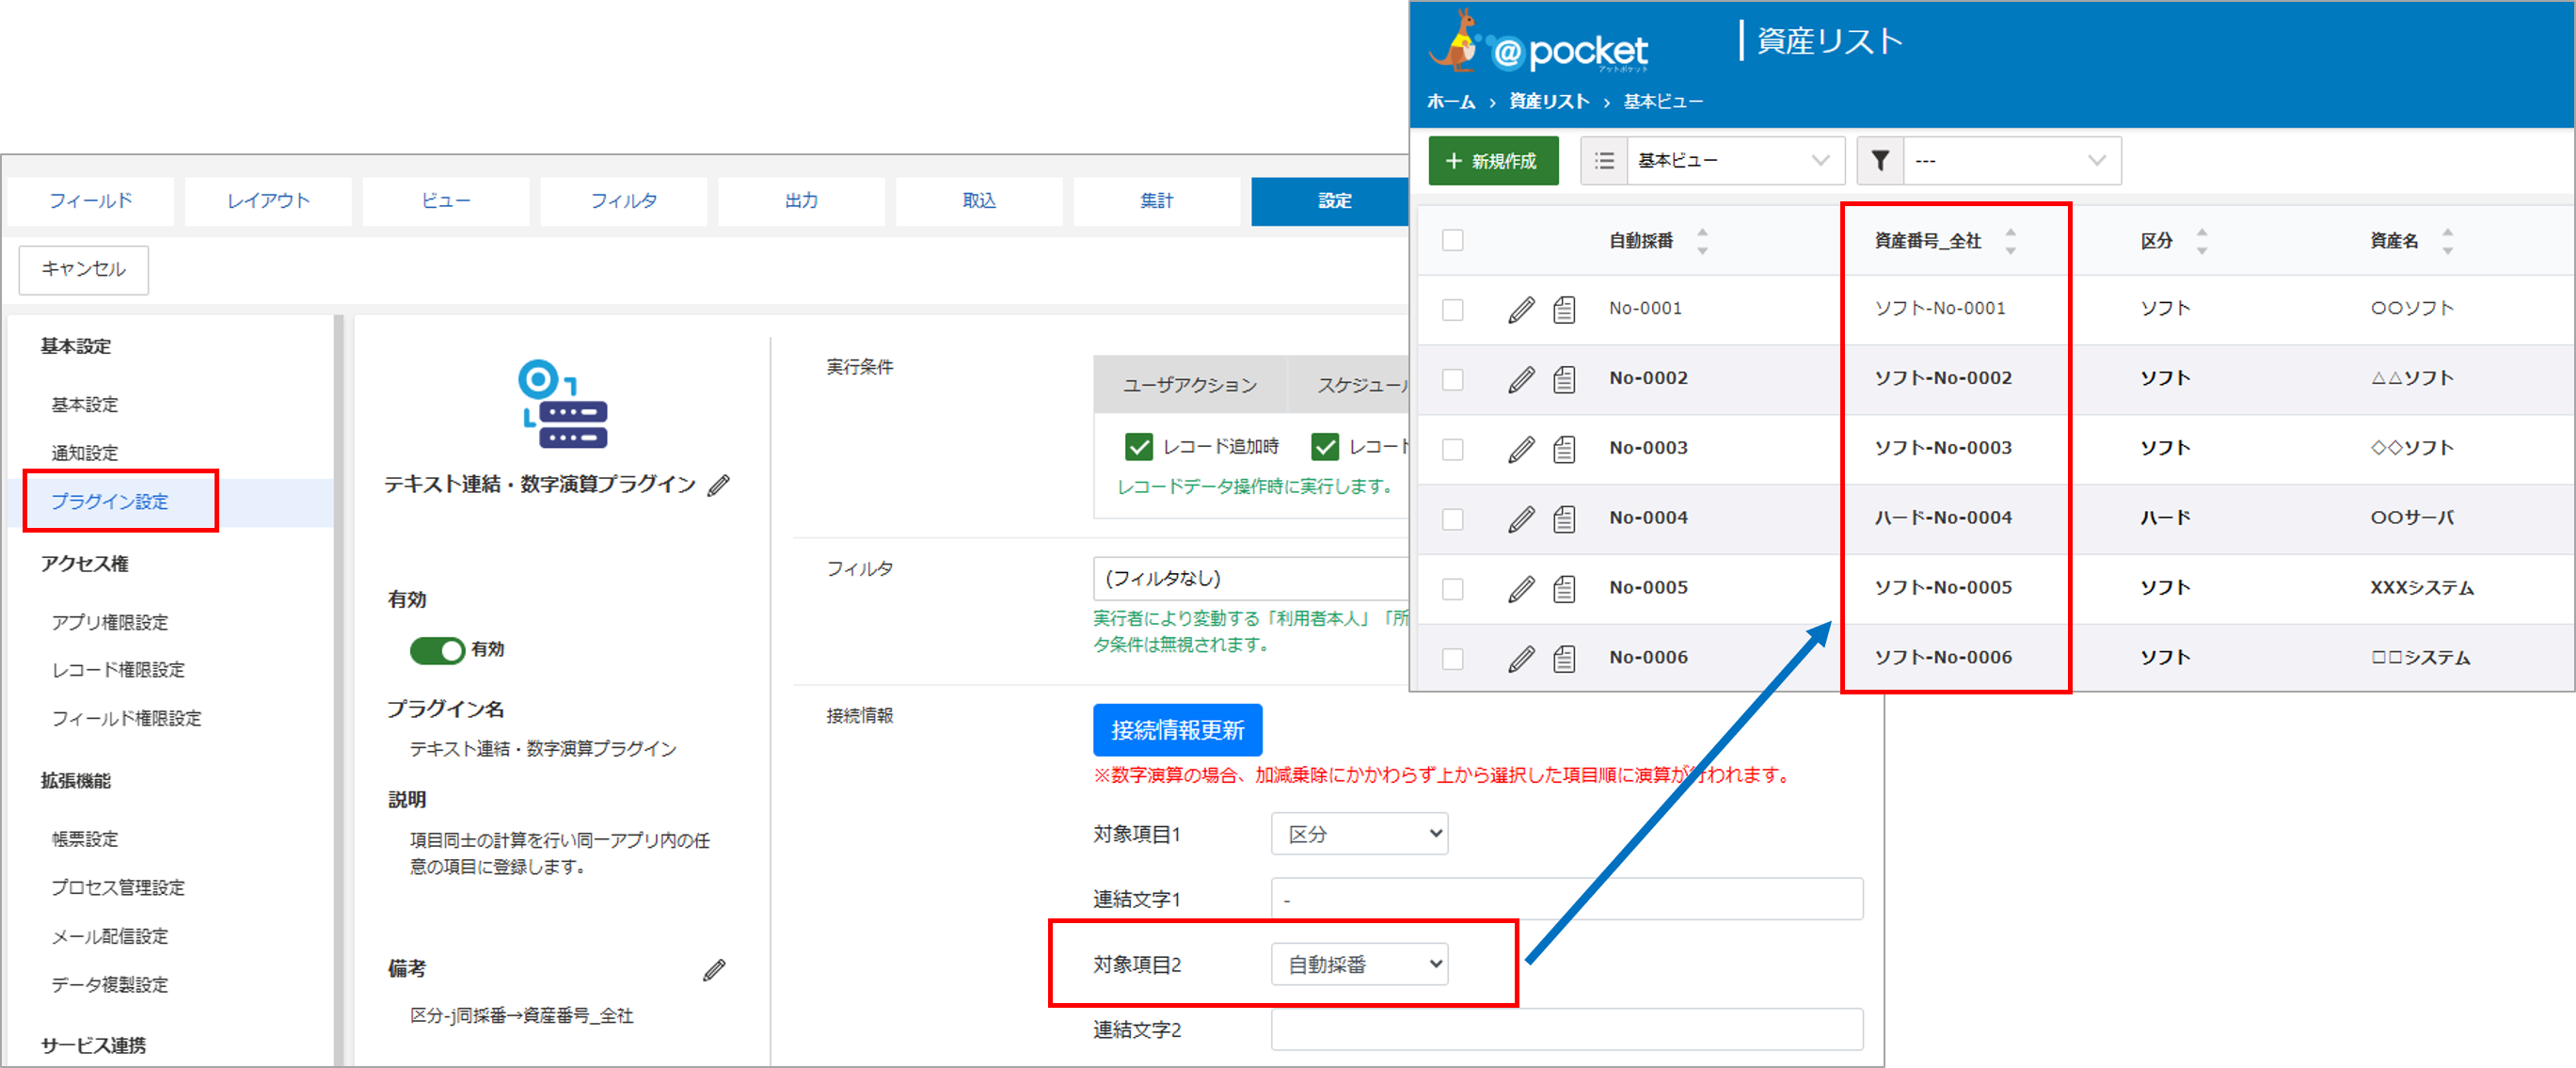This screenshot has height=1068, width=2576.
Task: Click the pencil edit icon for No-0005
Action: [x=1521, y=589]
